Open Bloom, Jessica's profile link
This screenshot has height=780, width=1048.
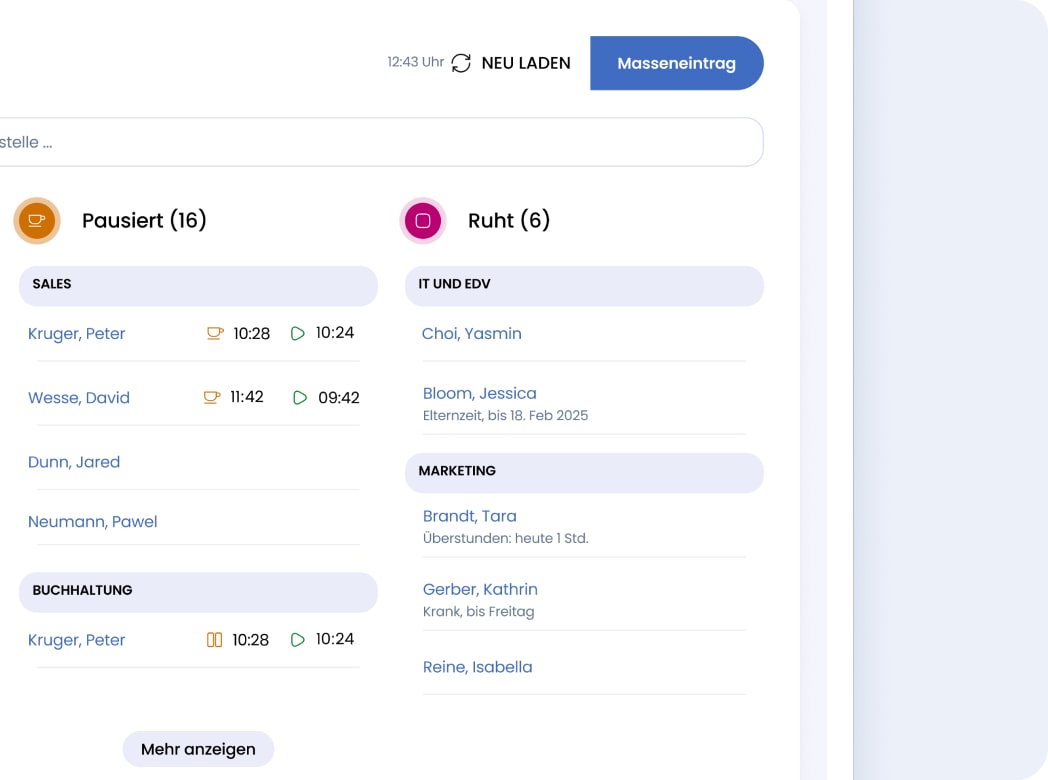480,394
